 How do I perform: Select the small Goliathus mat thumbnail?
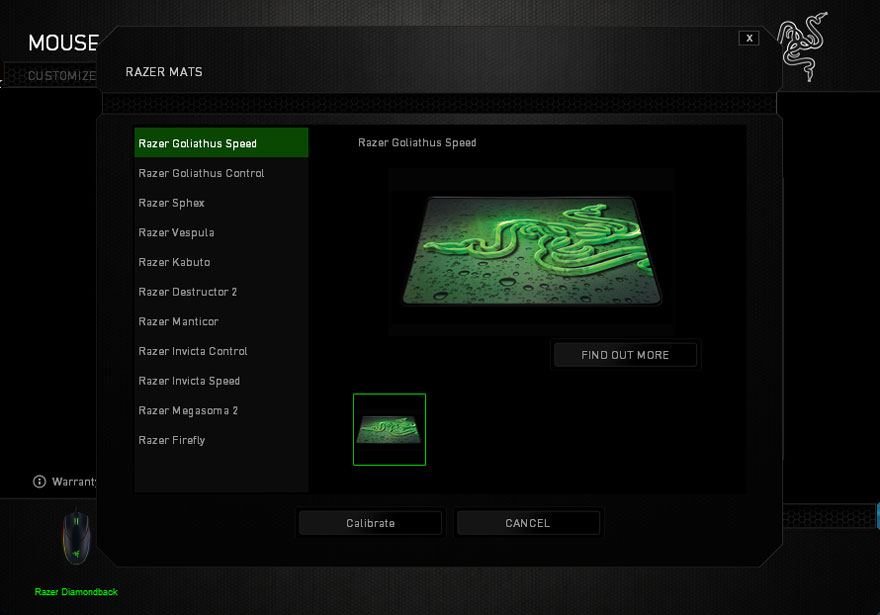(389, 430)
